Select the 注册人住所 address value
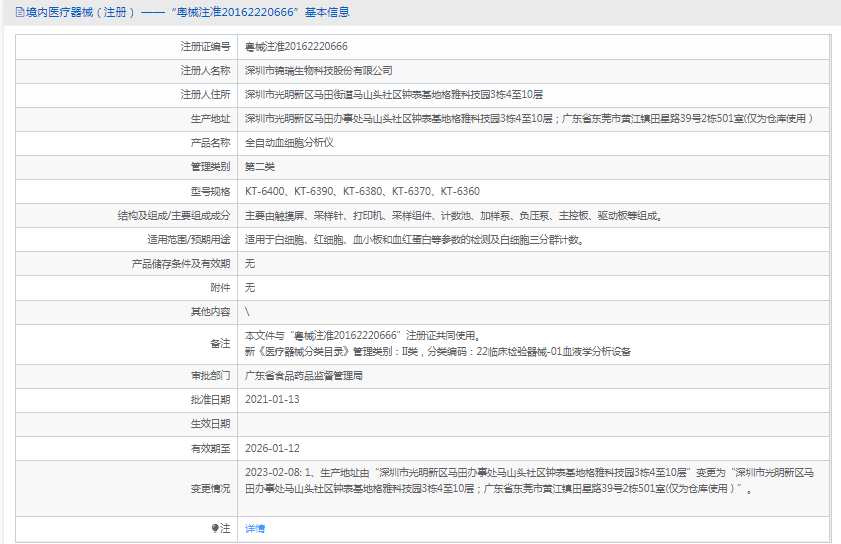The height and width of the screenshot is (544, 841). pyautogui.click(x=394, y=95)
